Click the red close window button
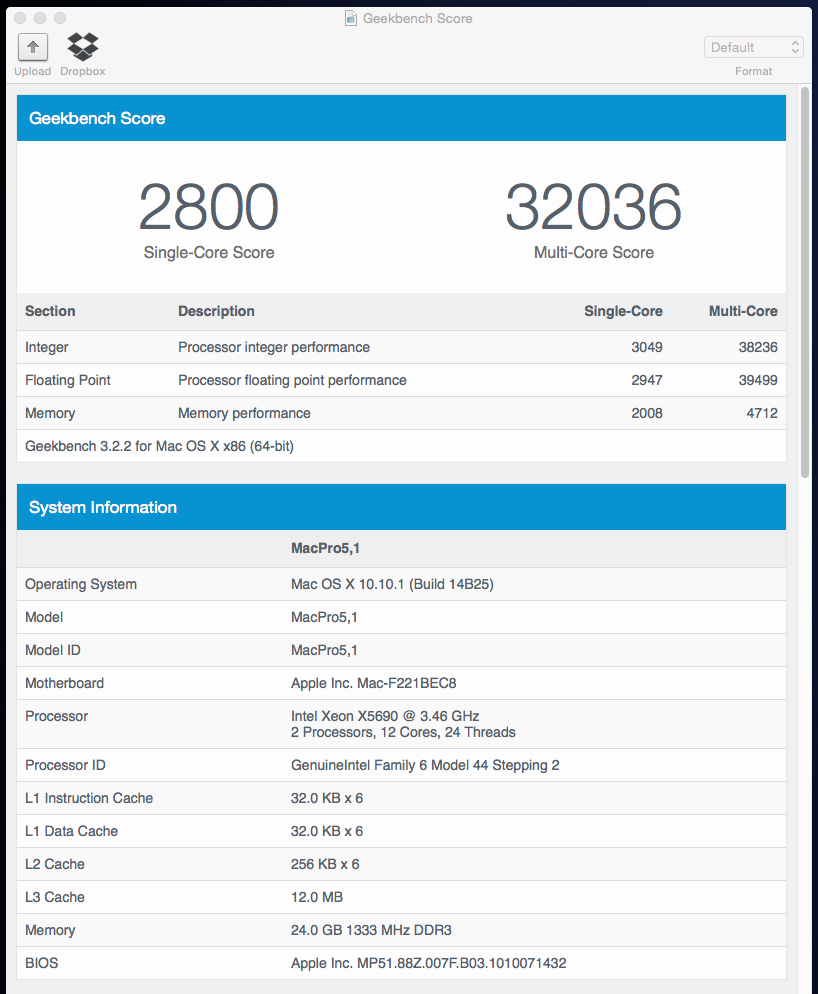Screen dimensions: 818x994 (20, 18)
